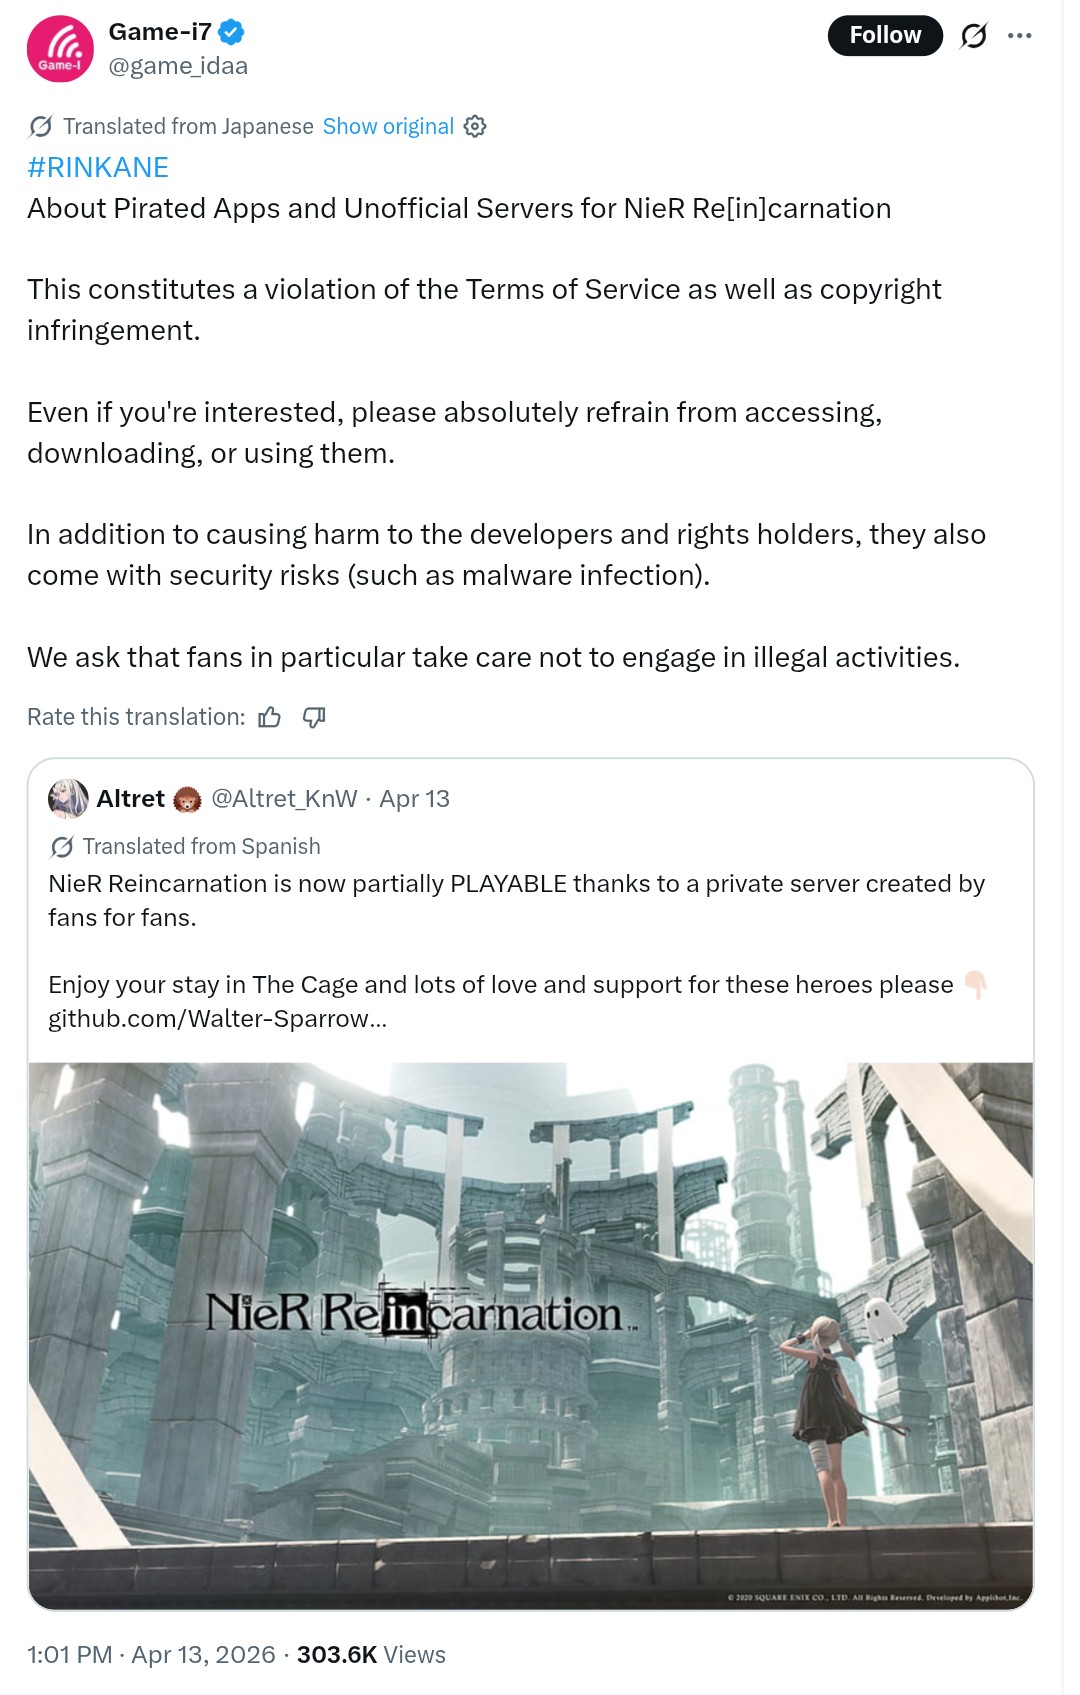Screen dimensions: 1080x1695
Task: Click Altret's profile avatar in quoted post
Action: coord(68,798)
